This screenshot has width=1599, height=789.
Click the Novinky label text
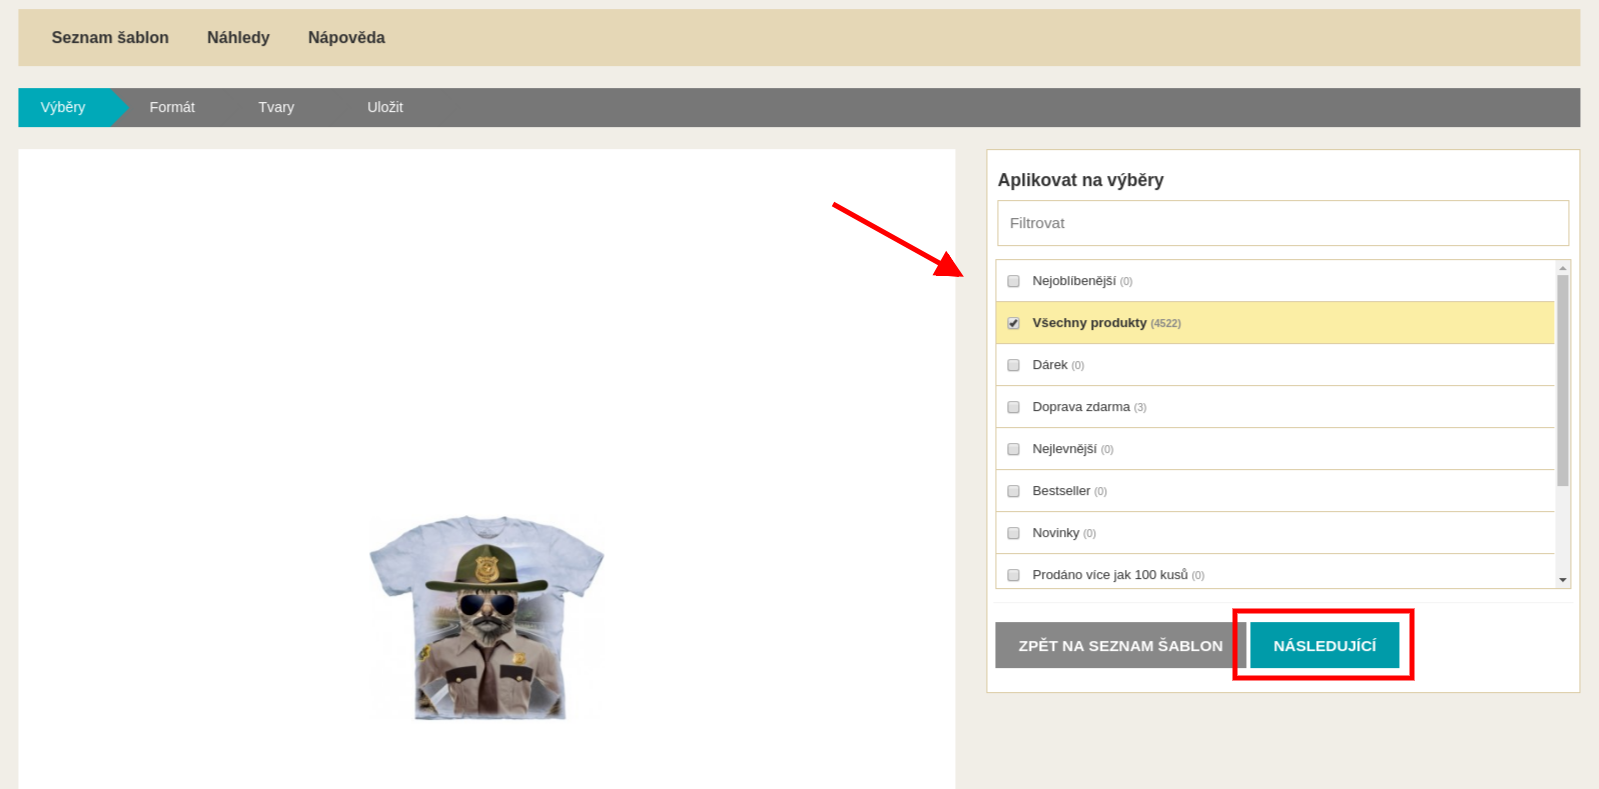1056,533
